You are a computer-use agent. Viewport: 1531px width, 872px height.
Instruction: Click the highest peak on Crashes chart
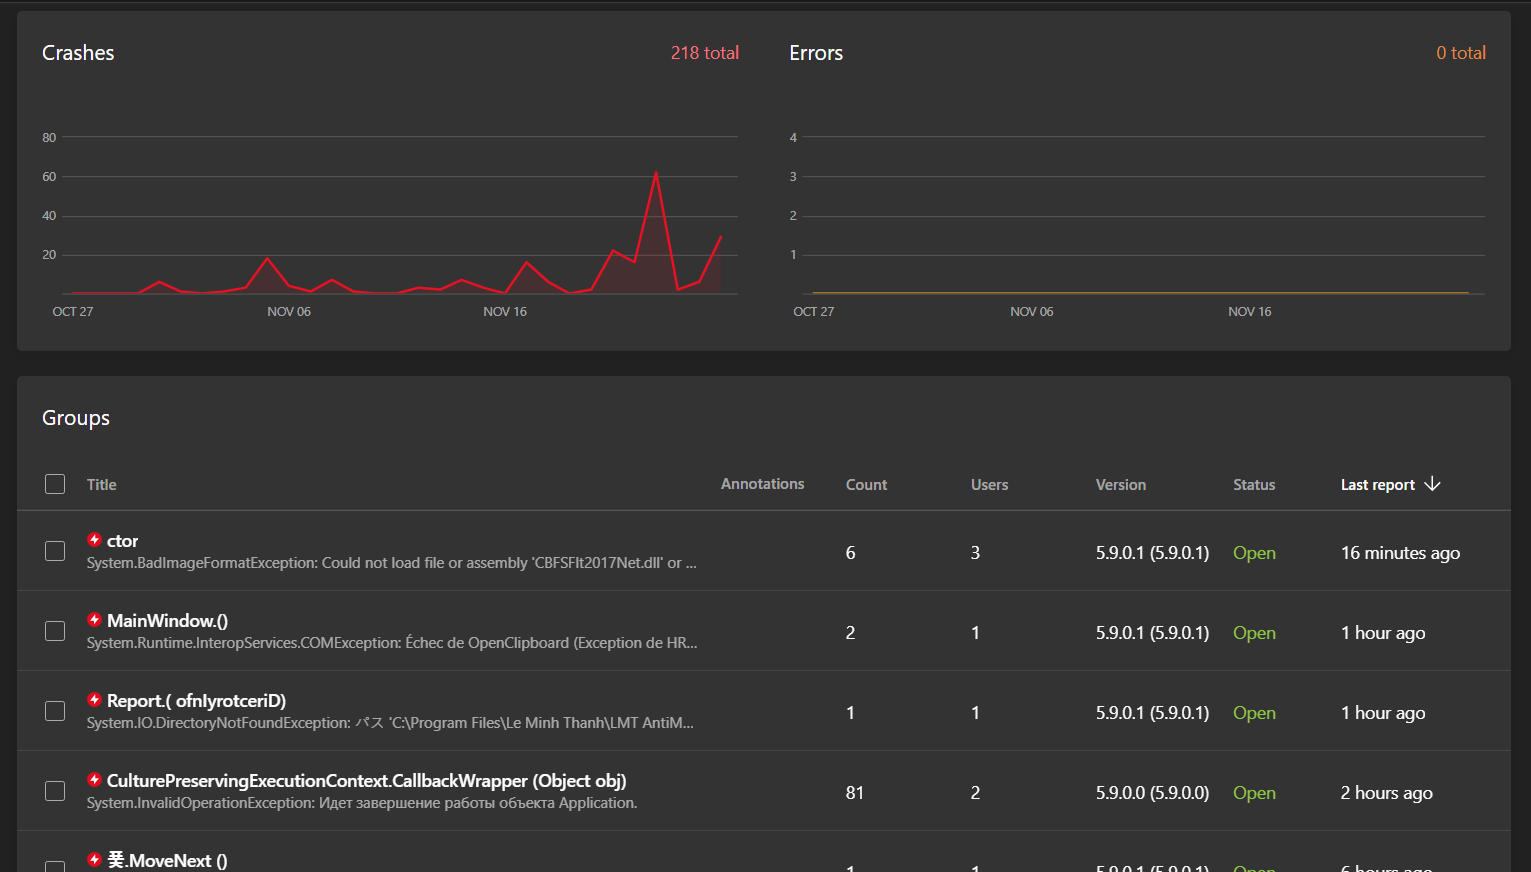[656, 174]
